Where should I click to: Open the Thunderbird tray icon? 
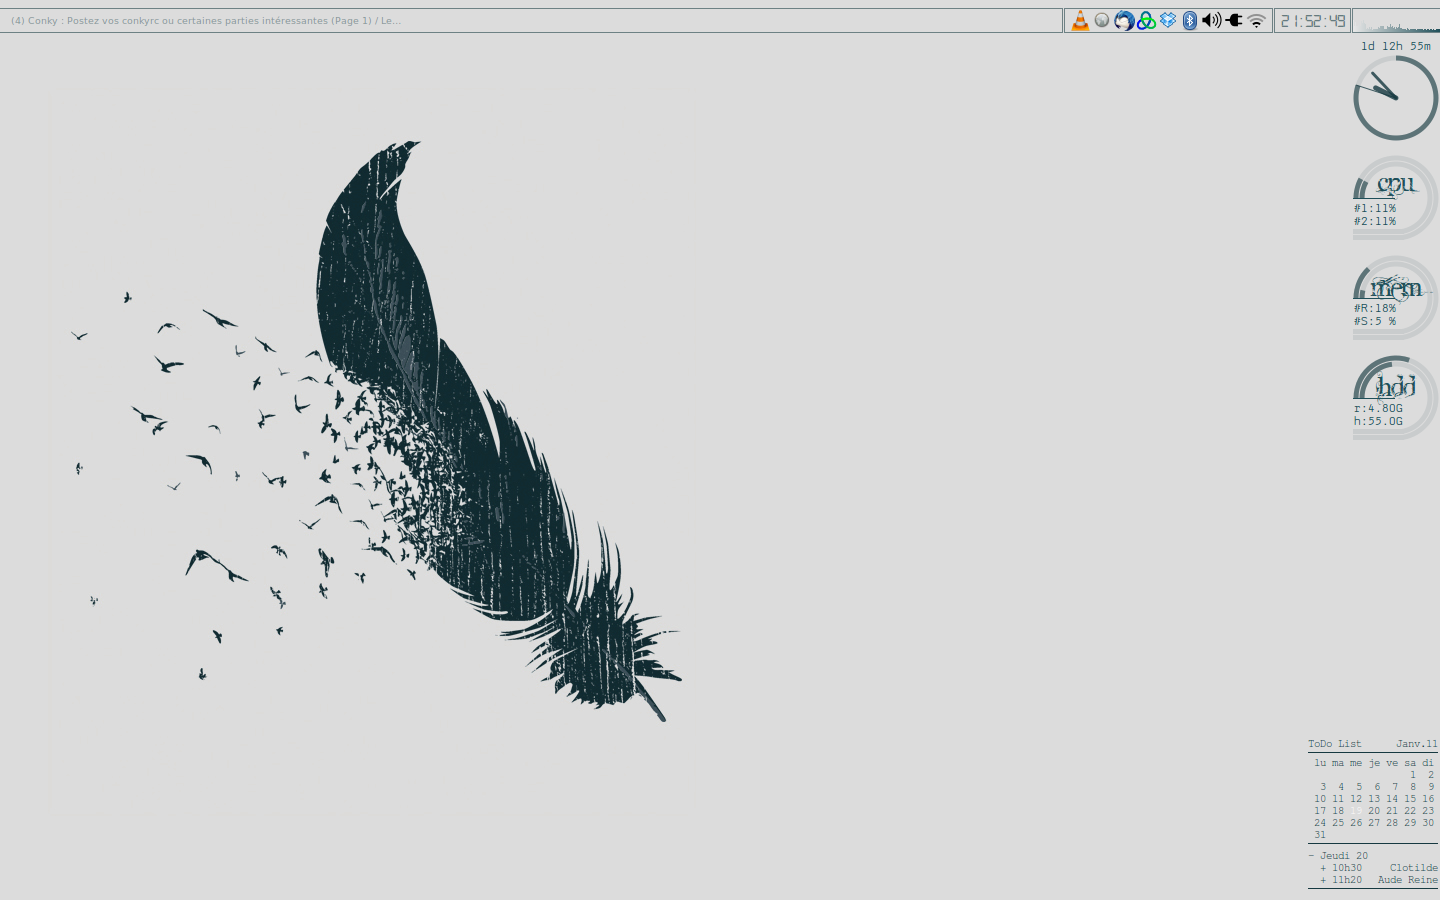1124,21
